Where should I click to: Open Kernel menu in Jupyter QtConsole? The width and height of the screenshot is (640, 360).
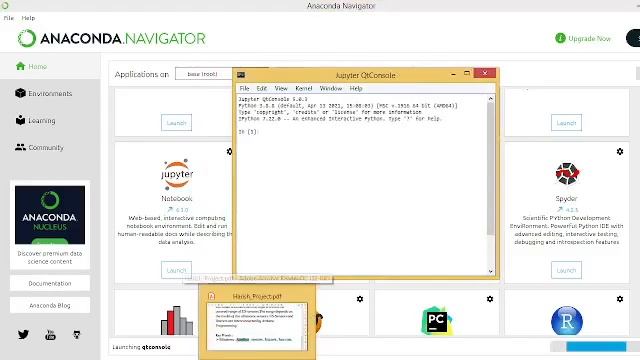pyautogui.click(x=303, y=88)
